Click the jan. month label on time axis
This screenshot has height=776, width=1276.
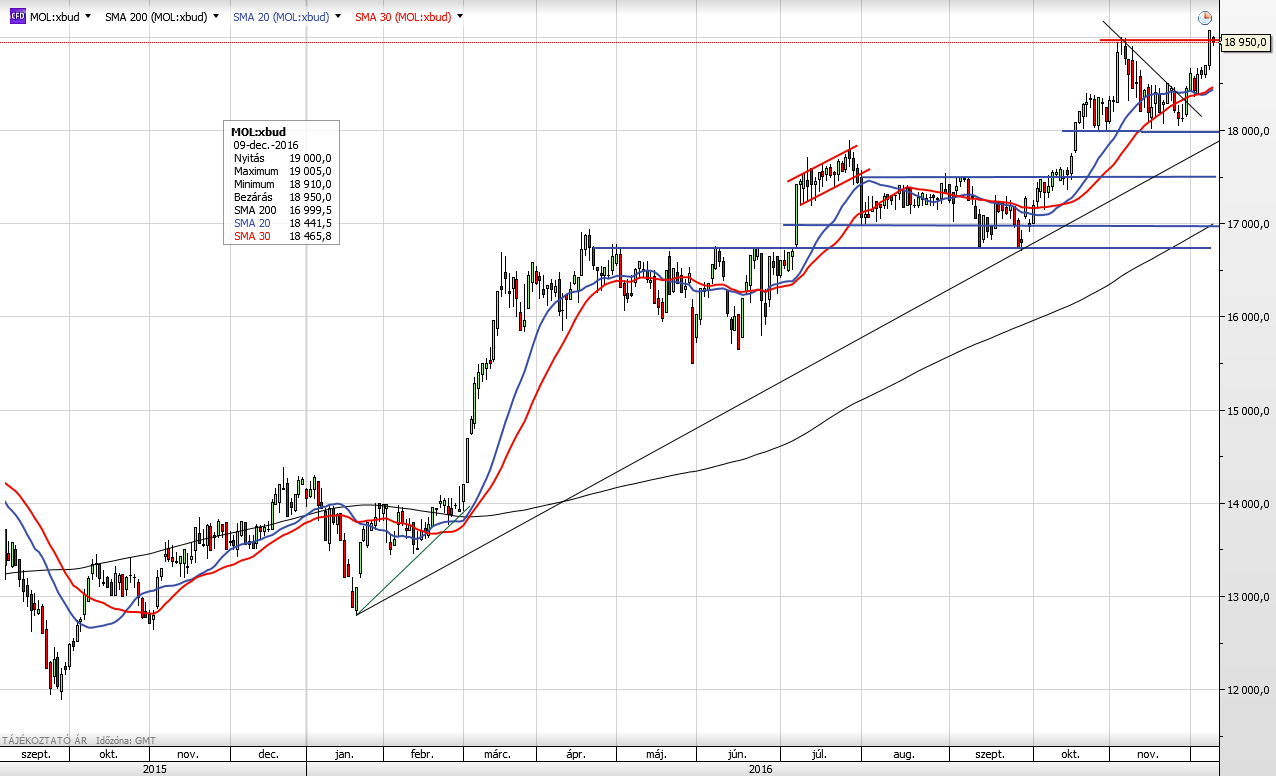(x=344, y=754)
